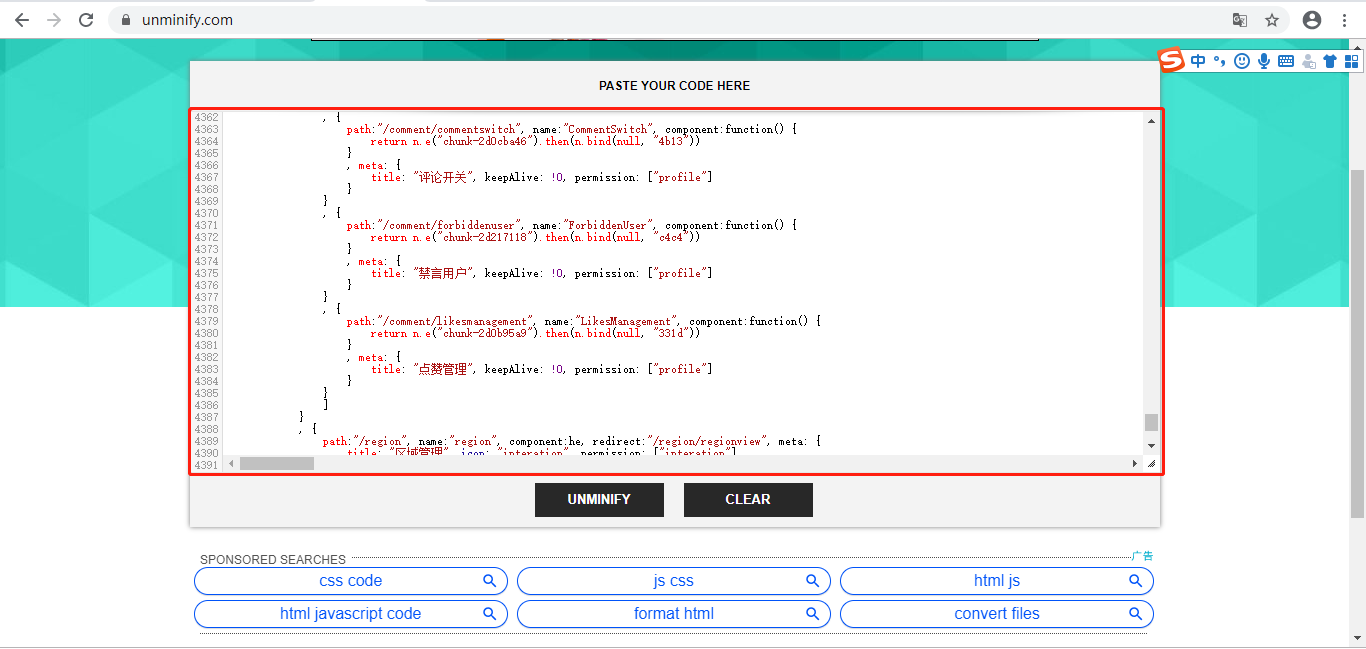Click the code area scroll-up arrow
1366x649 pixels.
tap(1151, 121)
